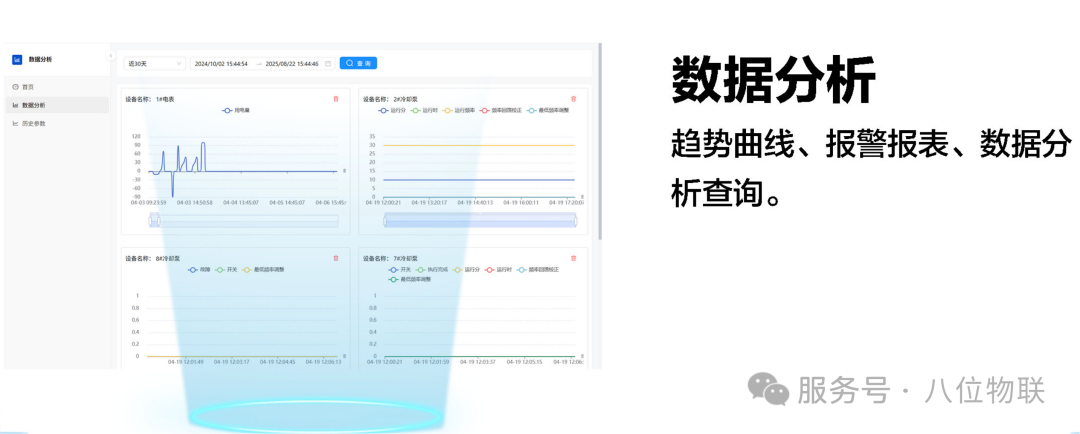Toggle 故障 legend in 8#冷却泵 chart

tap(200, 269)
